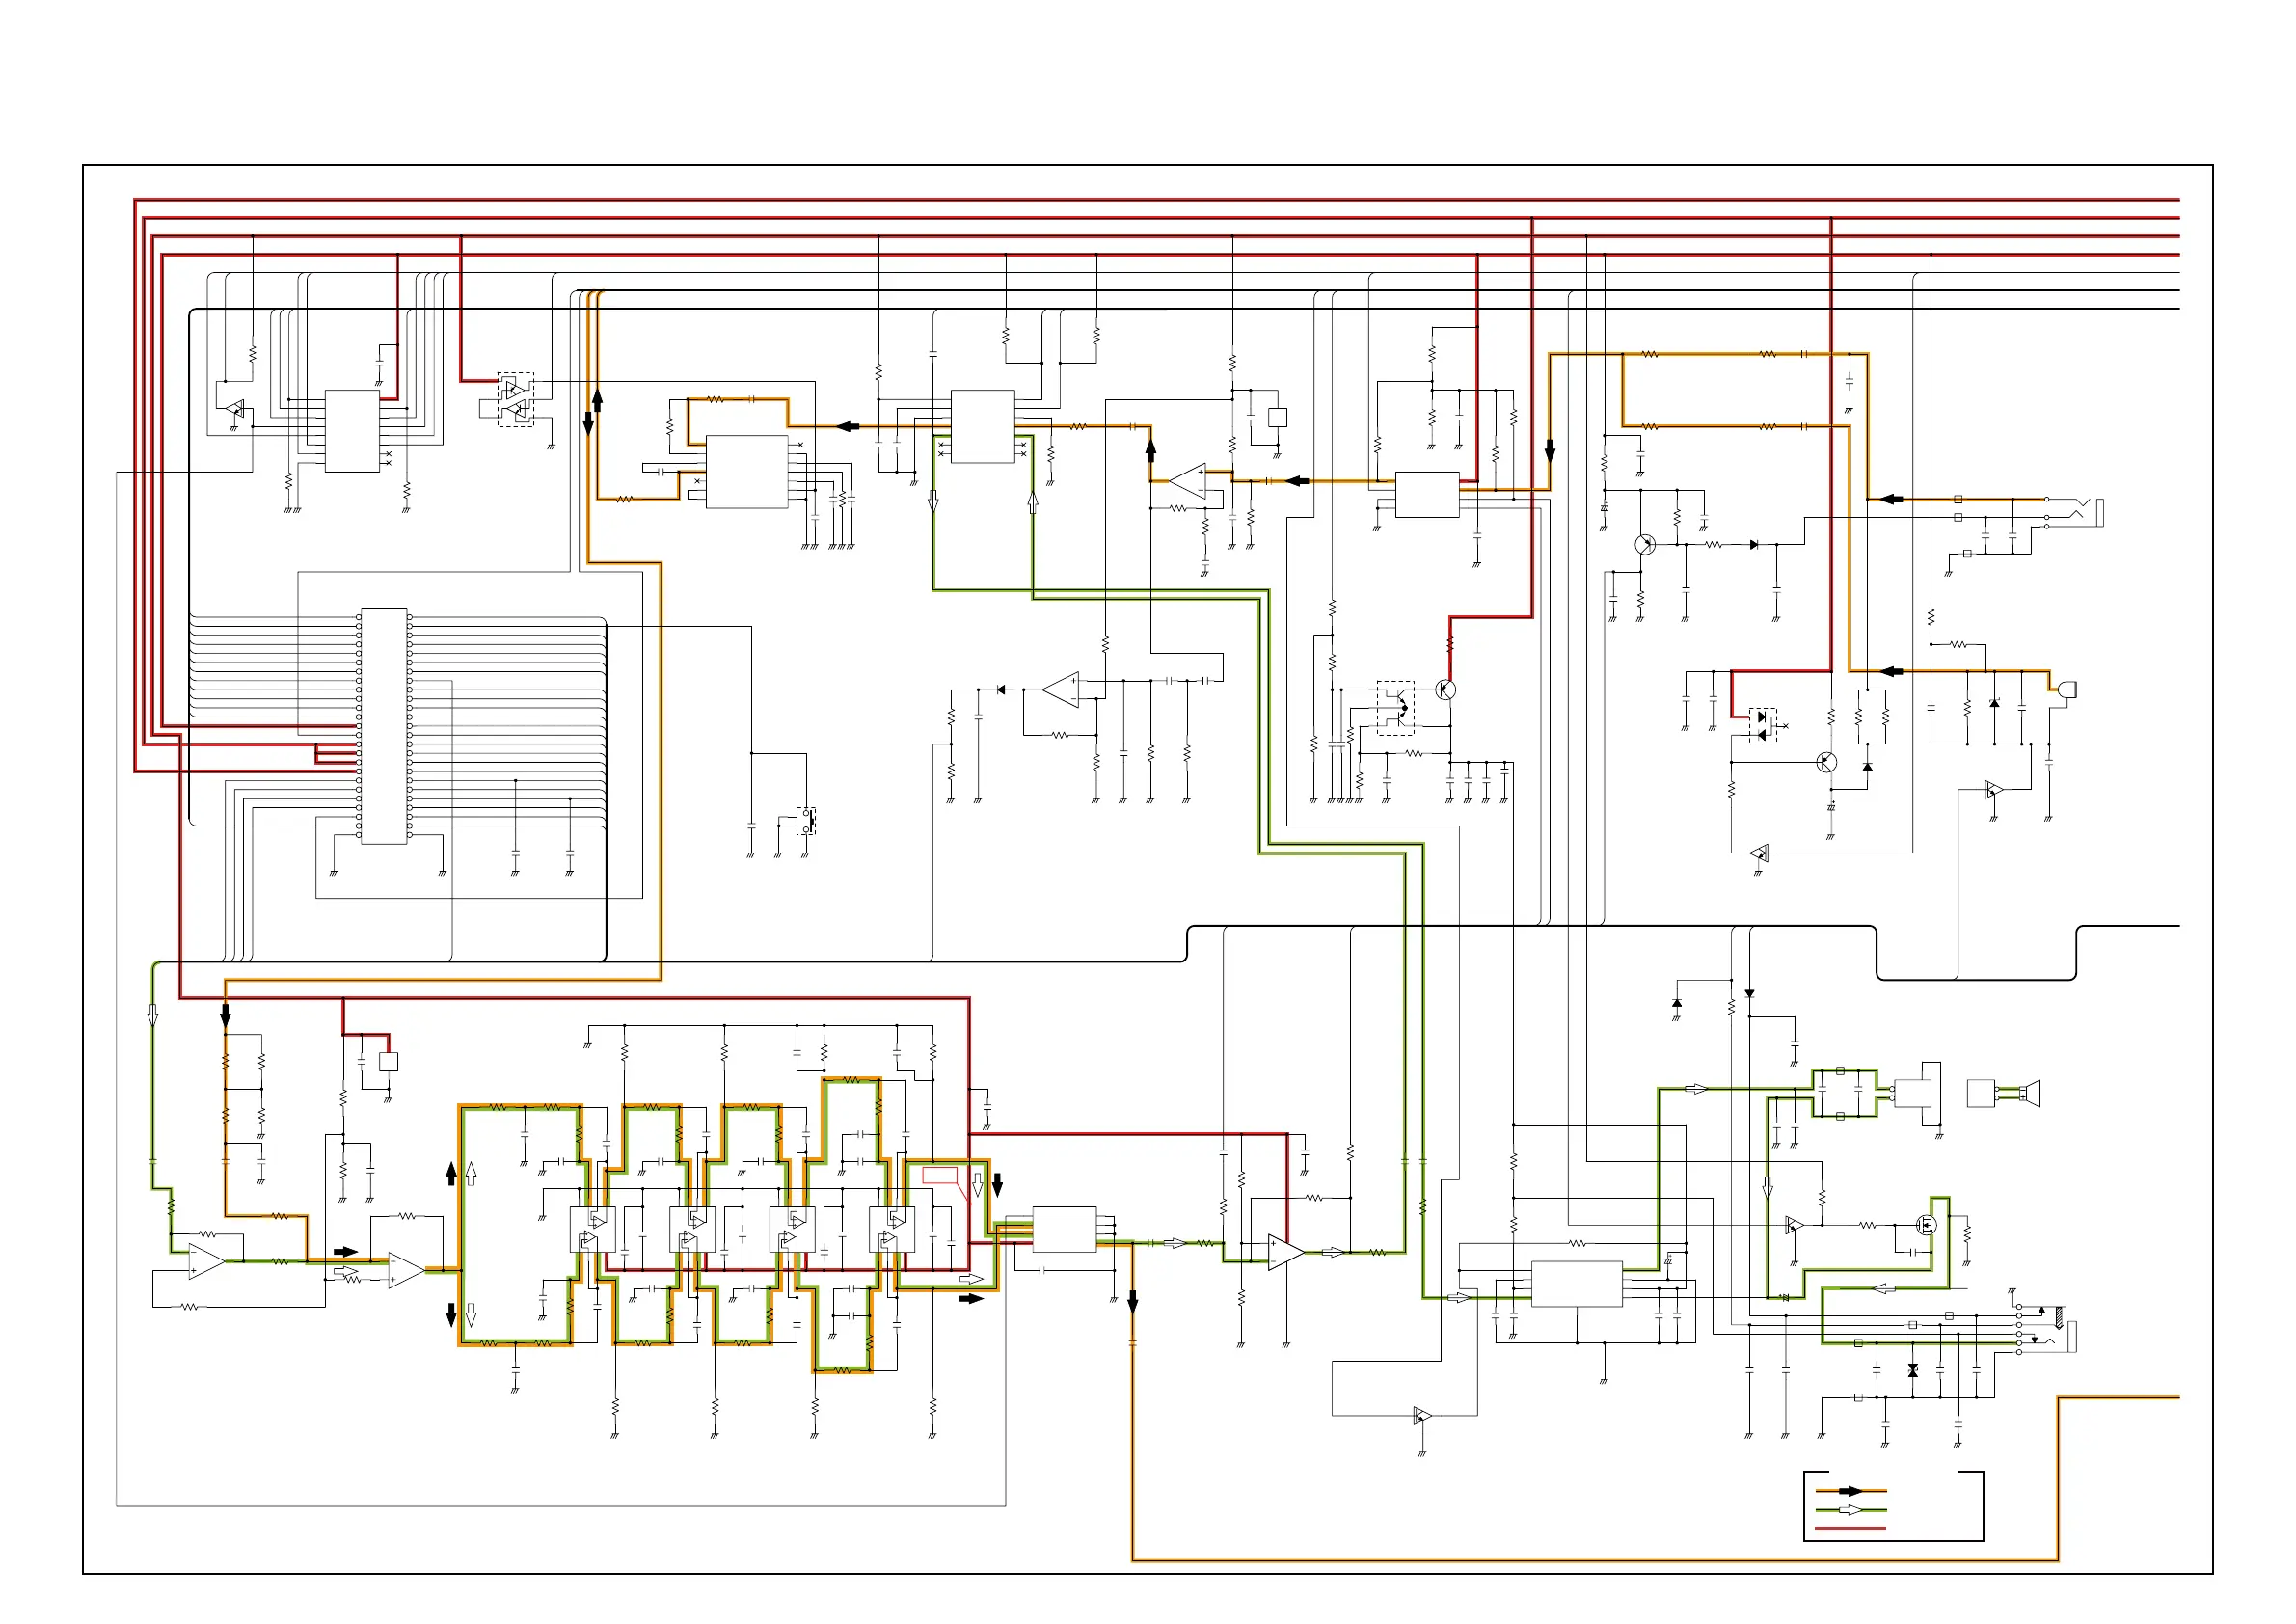
Task: Click the orange line with the black arrow in the legend
Action: (1851, 1491)
